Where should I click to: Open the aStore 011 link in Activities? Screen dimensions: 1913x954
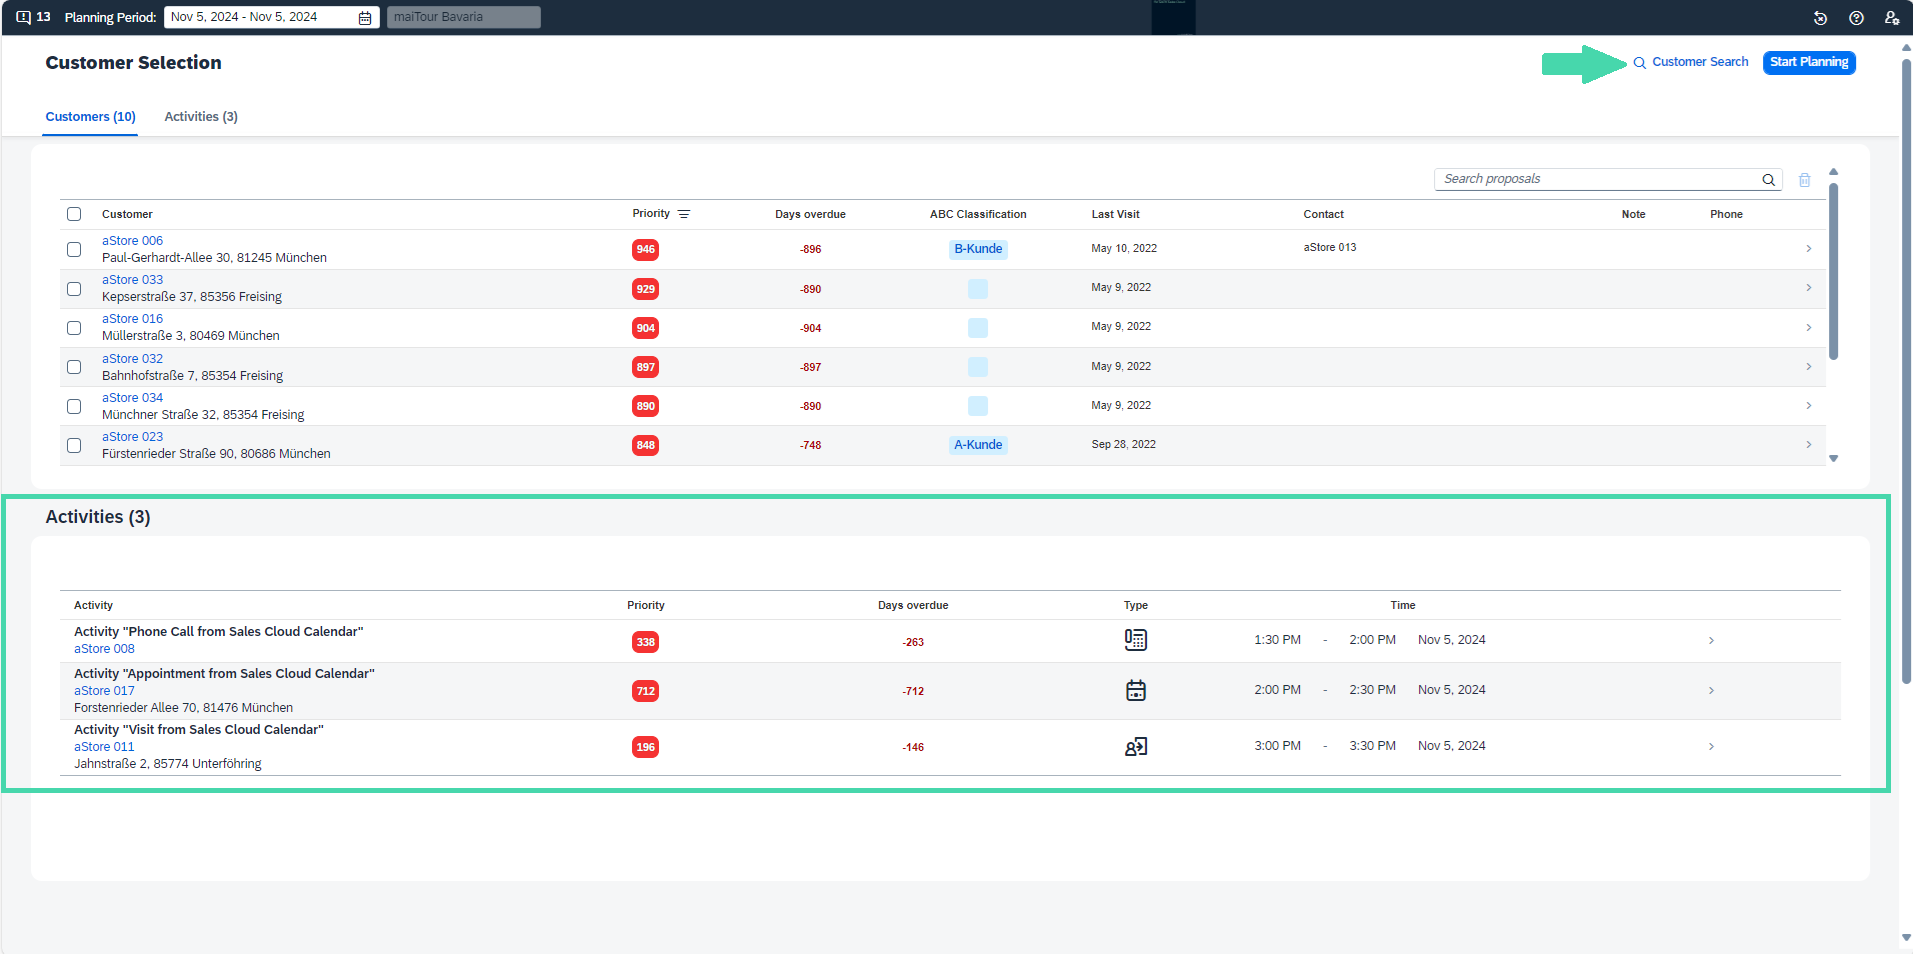(104, 747)
